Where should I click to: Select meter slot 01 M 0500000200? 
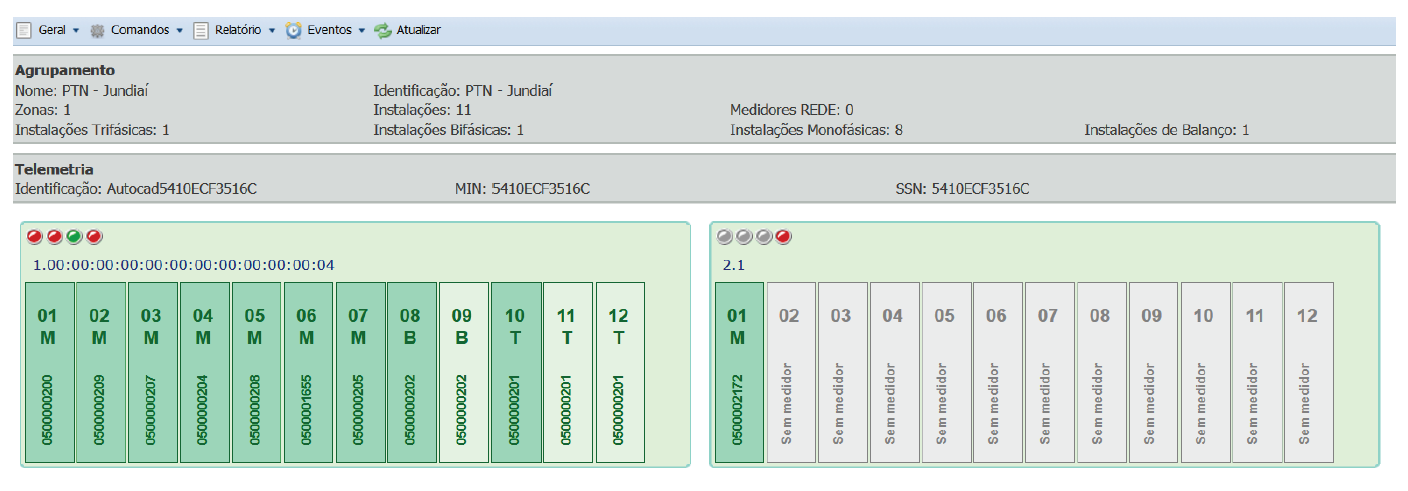point(47,372)
